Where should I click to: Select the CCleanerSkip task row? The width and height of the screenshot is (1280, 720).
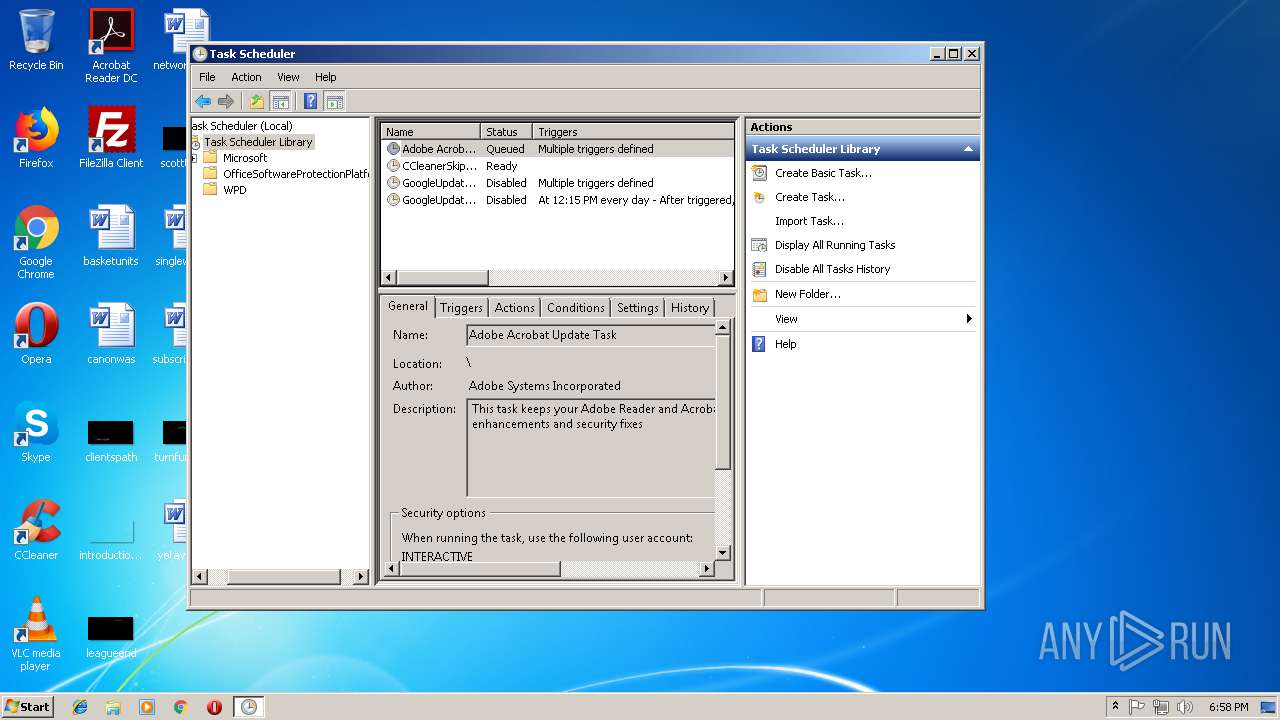[x=439, y=166]
